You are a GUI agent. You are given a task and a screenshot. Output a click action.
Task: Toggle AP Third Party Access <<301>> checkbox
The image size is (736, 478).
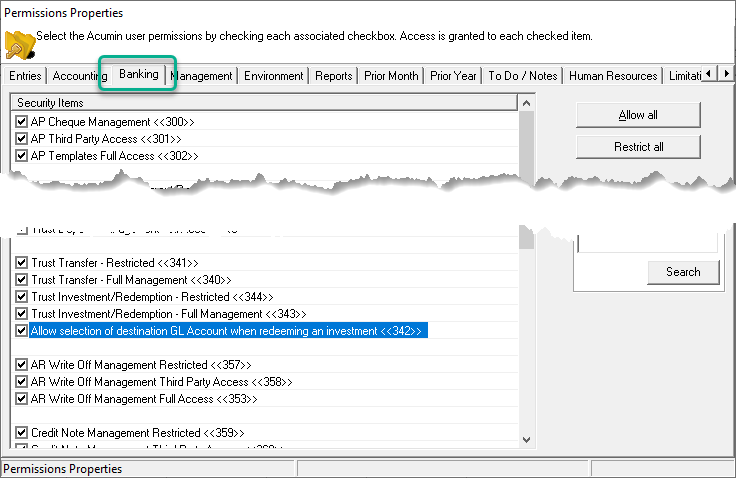(21, 139)
